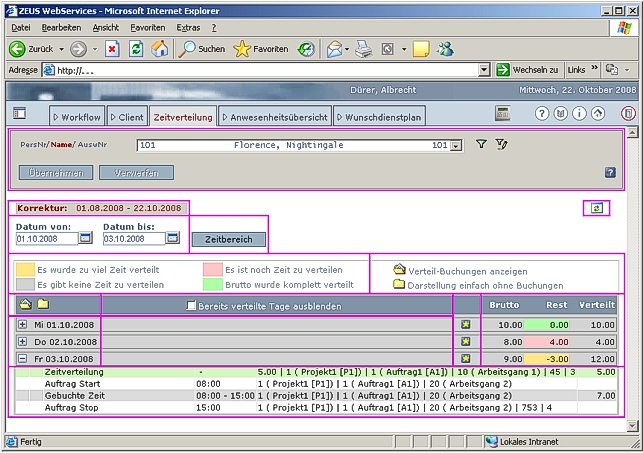Click the Übernehmen button
643x453 pixels.
click(x=56, y=173)
